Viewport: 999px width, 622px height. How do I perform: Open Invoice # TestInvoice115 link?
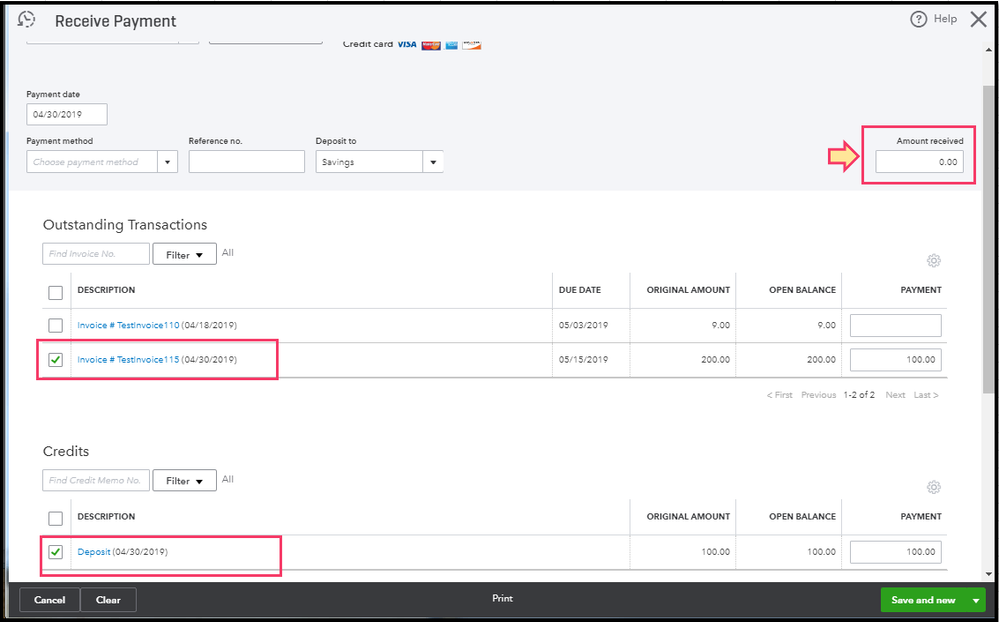click(x=128, y=360)
